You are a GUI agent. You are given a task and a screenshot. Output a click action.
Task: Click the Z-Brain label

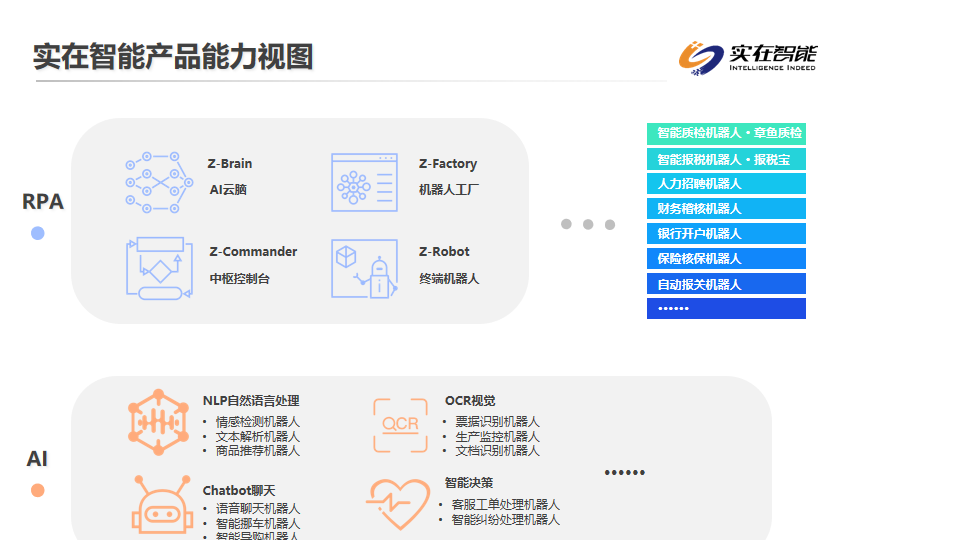[x=230, y=163]
